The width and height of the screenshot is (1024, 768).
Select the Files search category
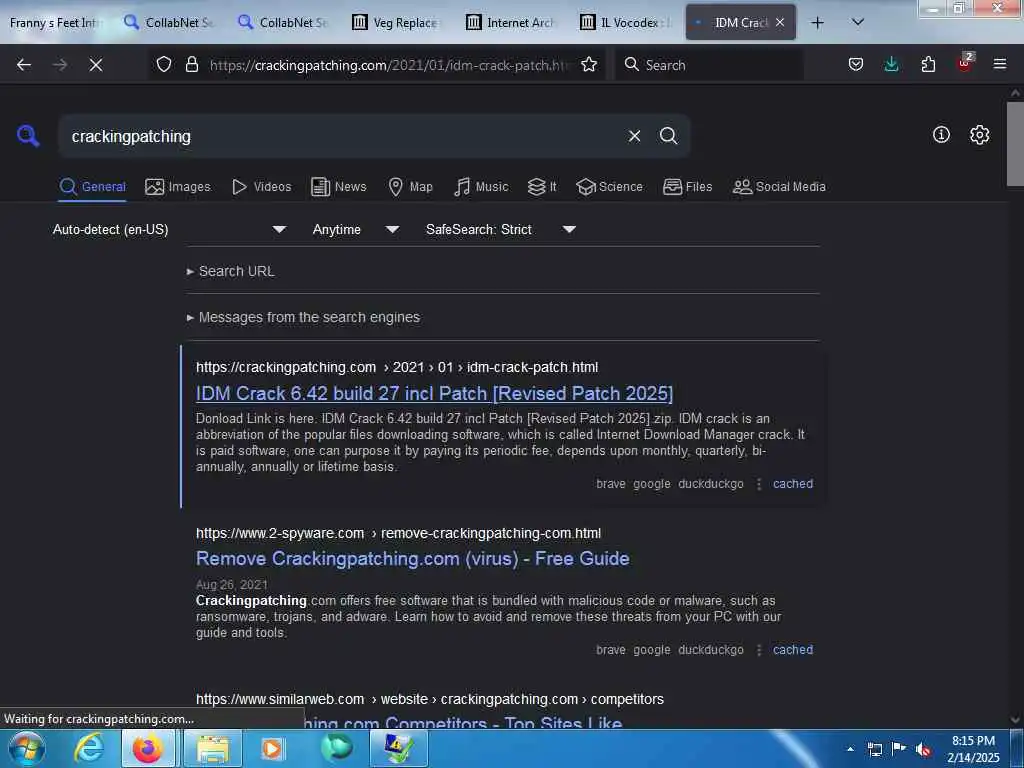(x=687, y=187)
